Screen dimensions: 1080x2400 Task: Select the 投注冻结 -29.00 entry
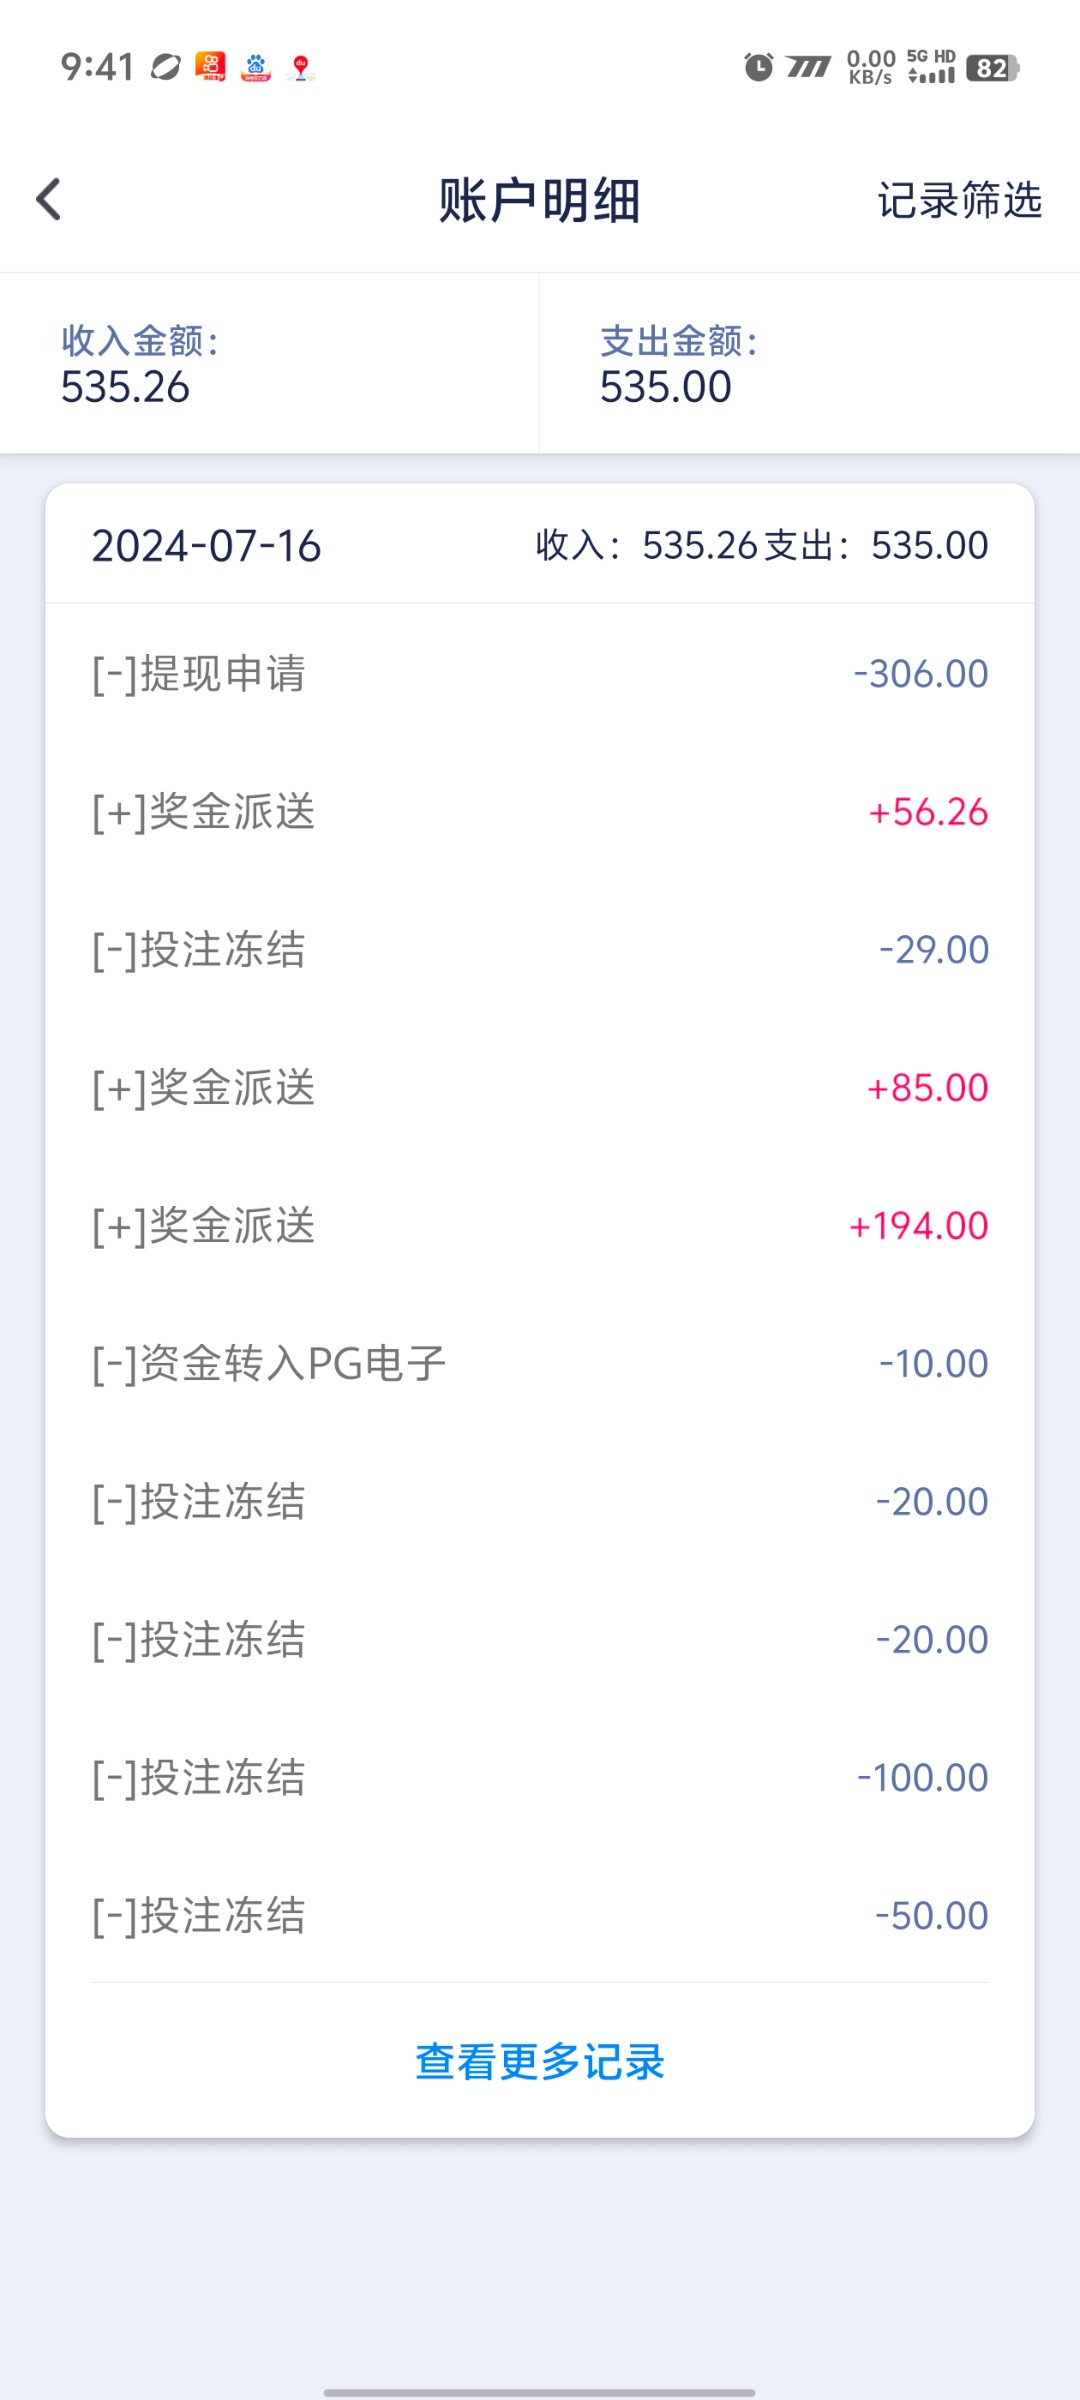coord(540,949)
